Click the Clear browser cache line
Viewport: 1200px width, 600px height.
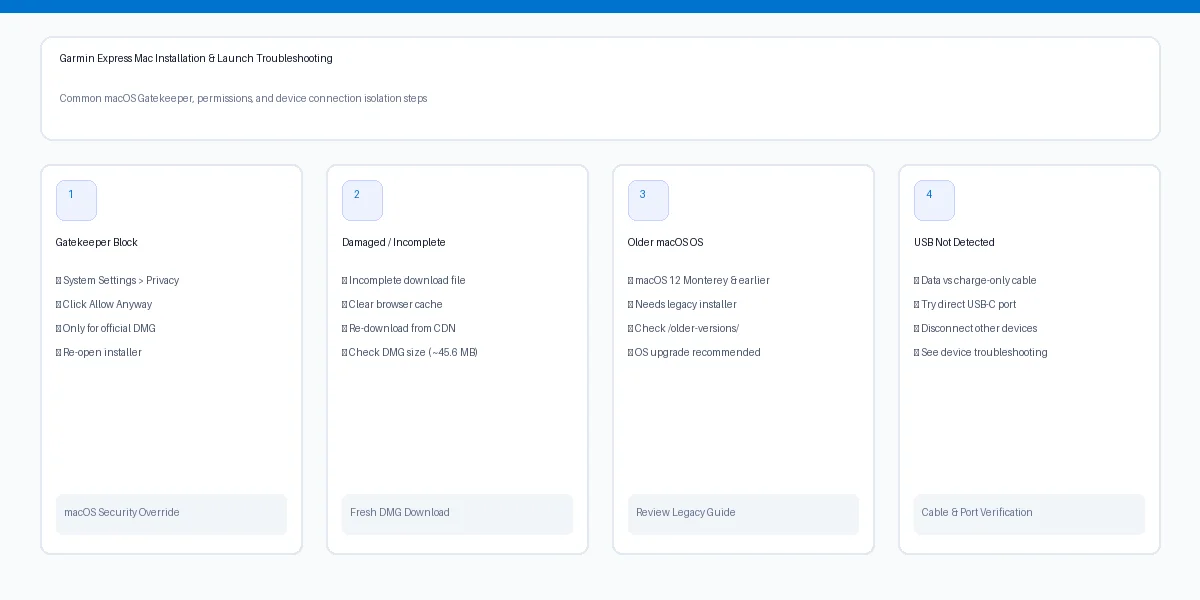coord(392,305)
